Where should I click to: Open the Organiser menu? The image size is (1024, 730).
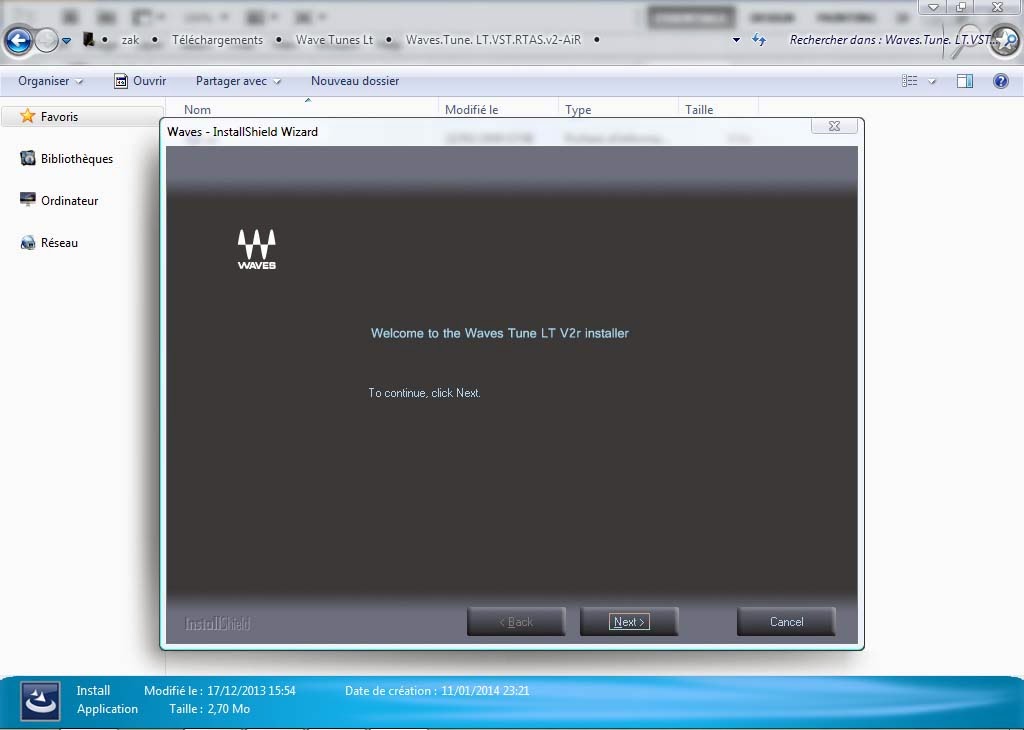click(50, 81)
